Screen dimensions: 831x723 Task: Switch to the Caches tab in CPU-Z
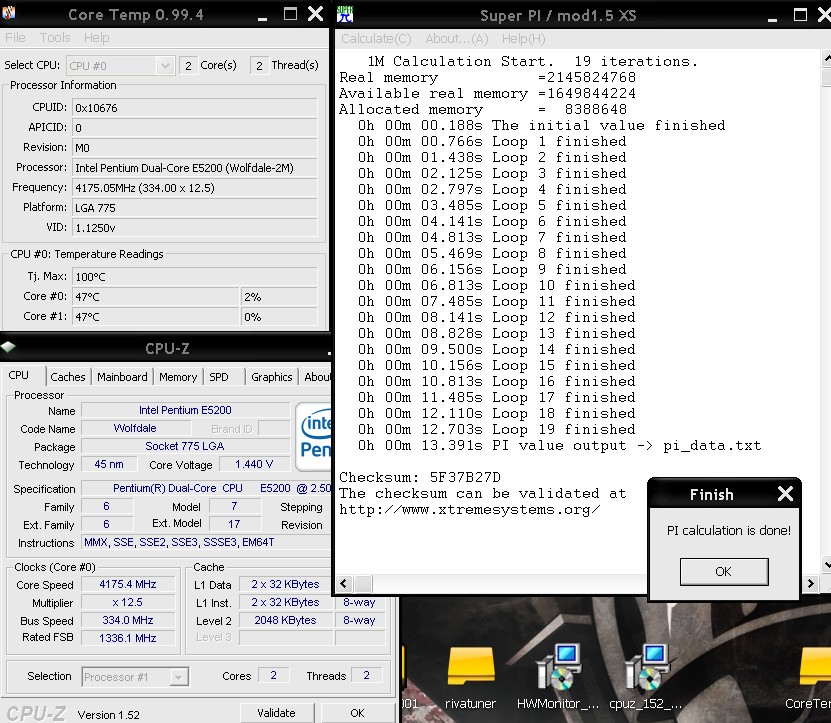pyautogui.click(x=67, y=377)
